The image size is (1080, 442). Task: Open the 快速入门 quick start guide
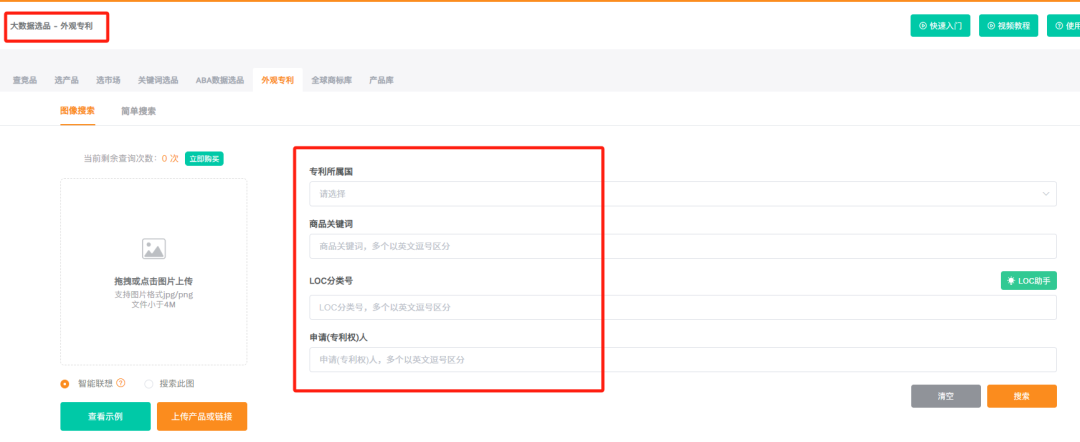[x=940, y=25]
